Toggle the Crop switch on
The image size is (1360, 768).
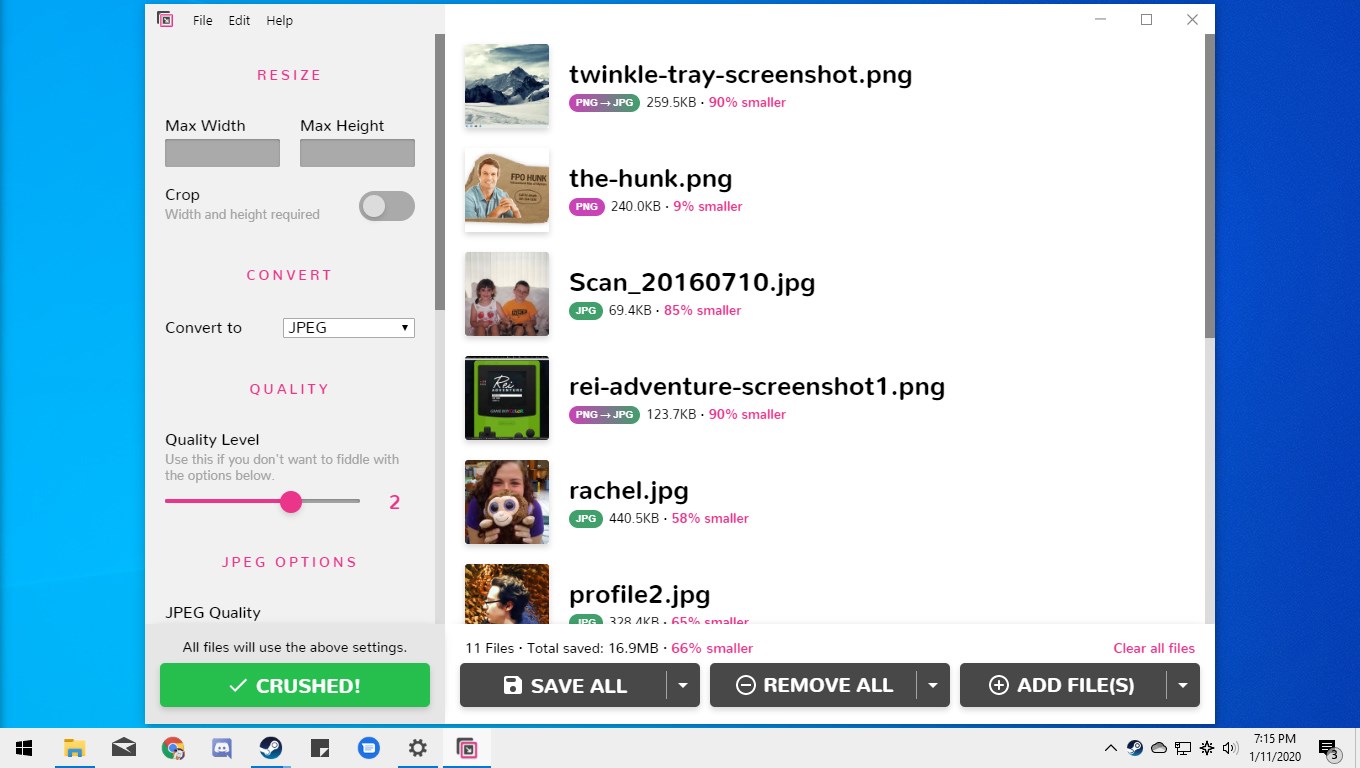(x=387, y=206)
